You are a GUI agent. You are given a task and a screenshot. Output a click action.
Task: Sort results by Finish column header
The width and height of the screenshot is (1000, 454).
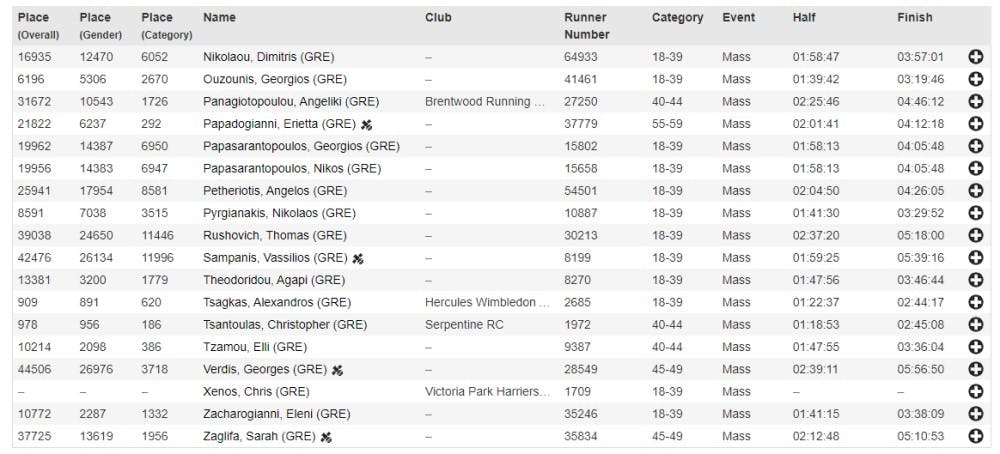tap(914, 17)
